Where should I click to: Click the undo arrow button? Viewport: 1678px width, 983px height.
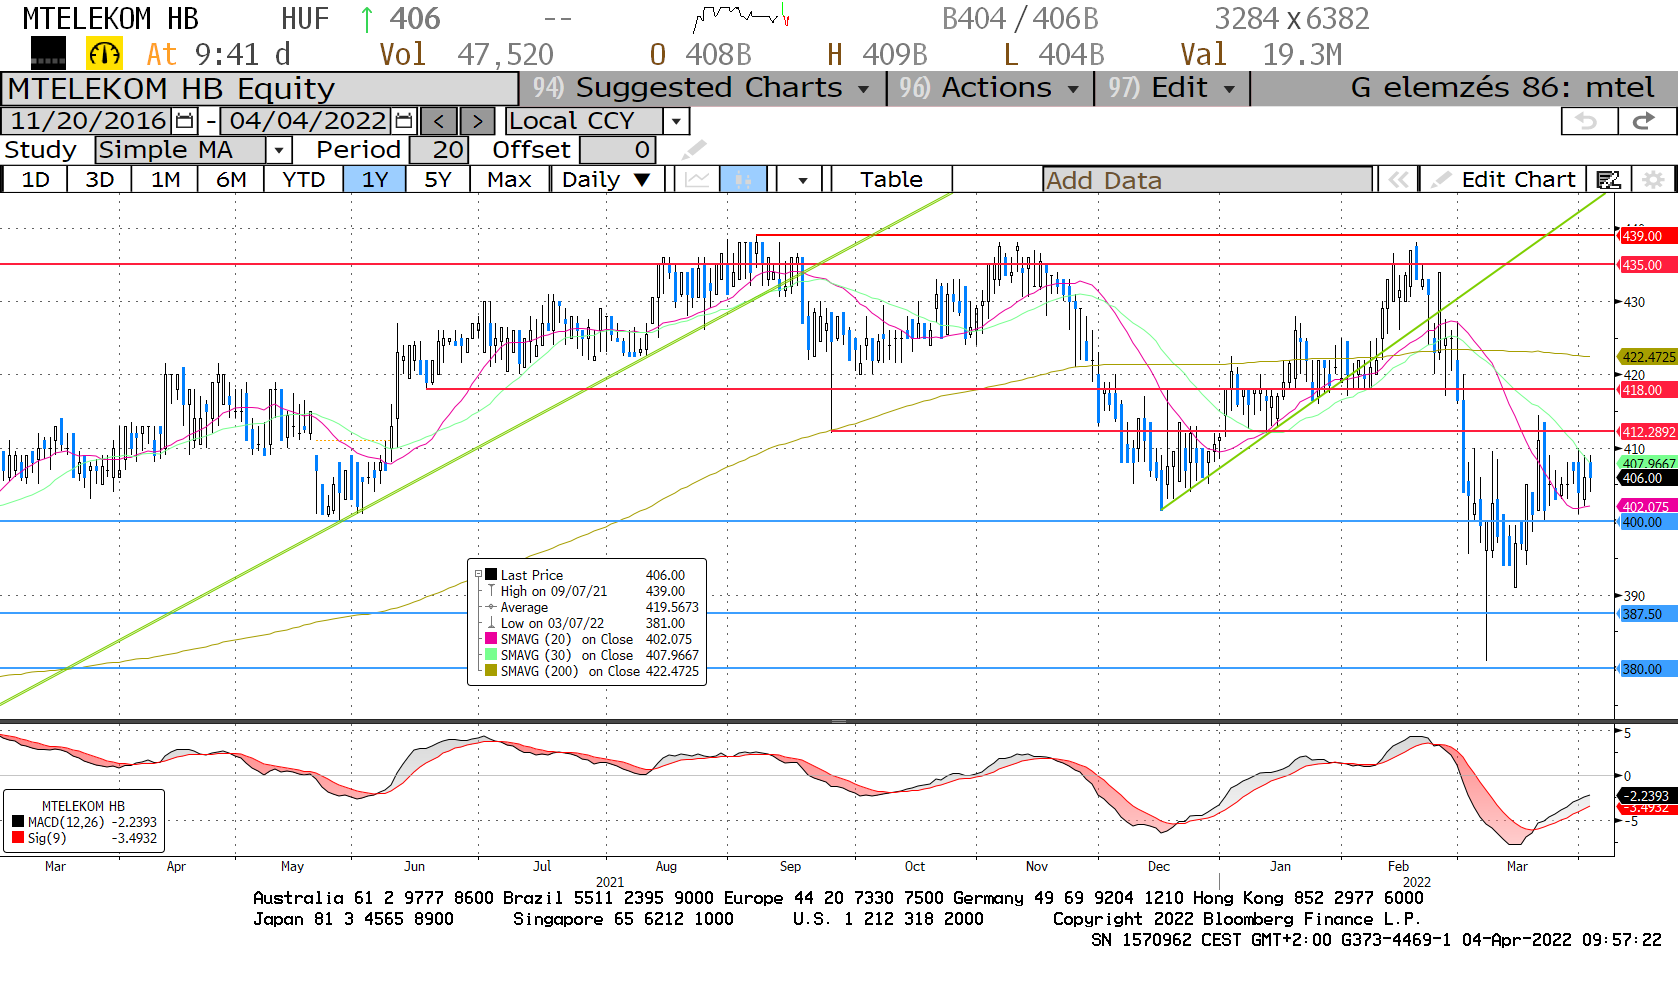tap(1588, 121)
